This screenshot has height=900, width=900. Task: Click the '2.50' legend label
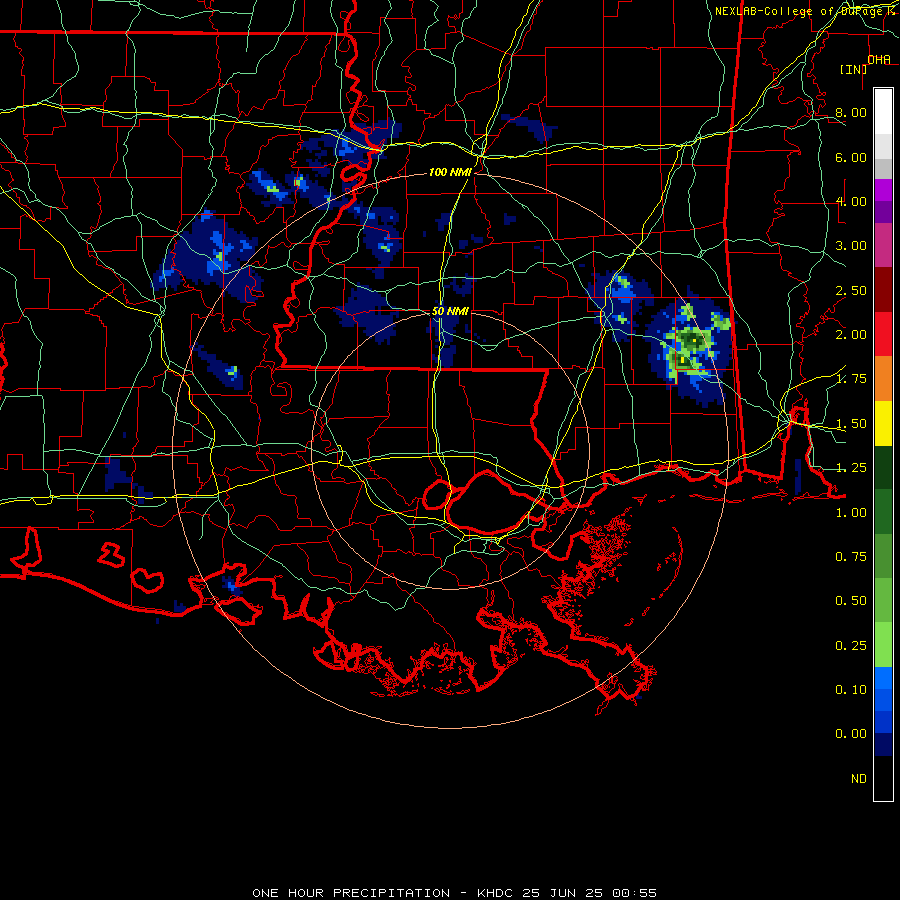coord(851,290)
